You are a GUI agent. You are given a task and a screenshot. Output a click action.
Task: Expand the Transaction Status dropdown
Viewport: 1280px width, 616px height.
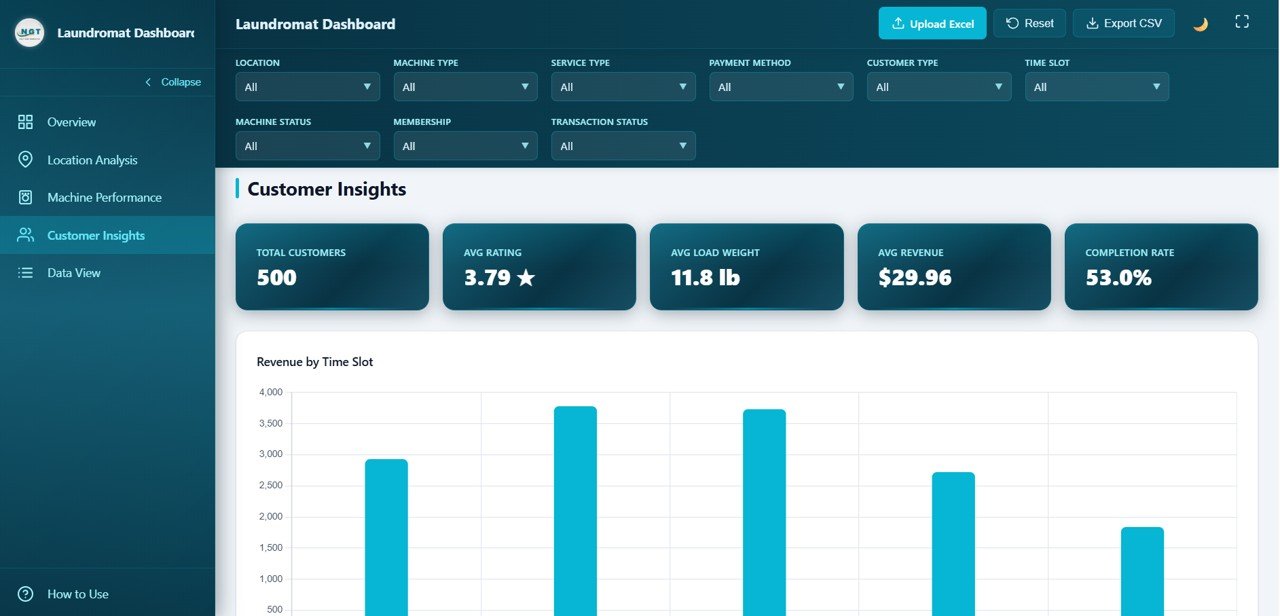coord(623,146)
